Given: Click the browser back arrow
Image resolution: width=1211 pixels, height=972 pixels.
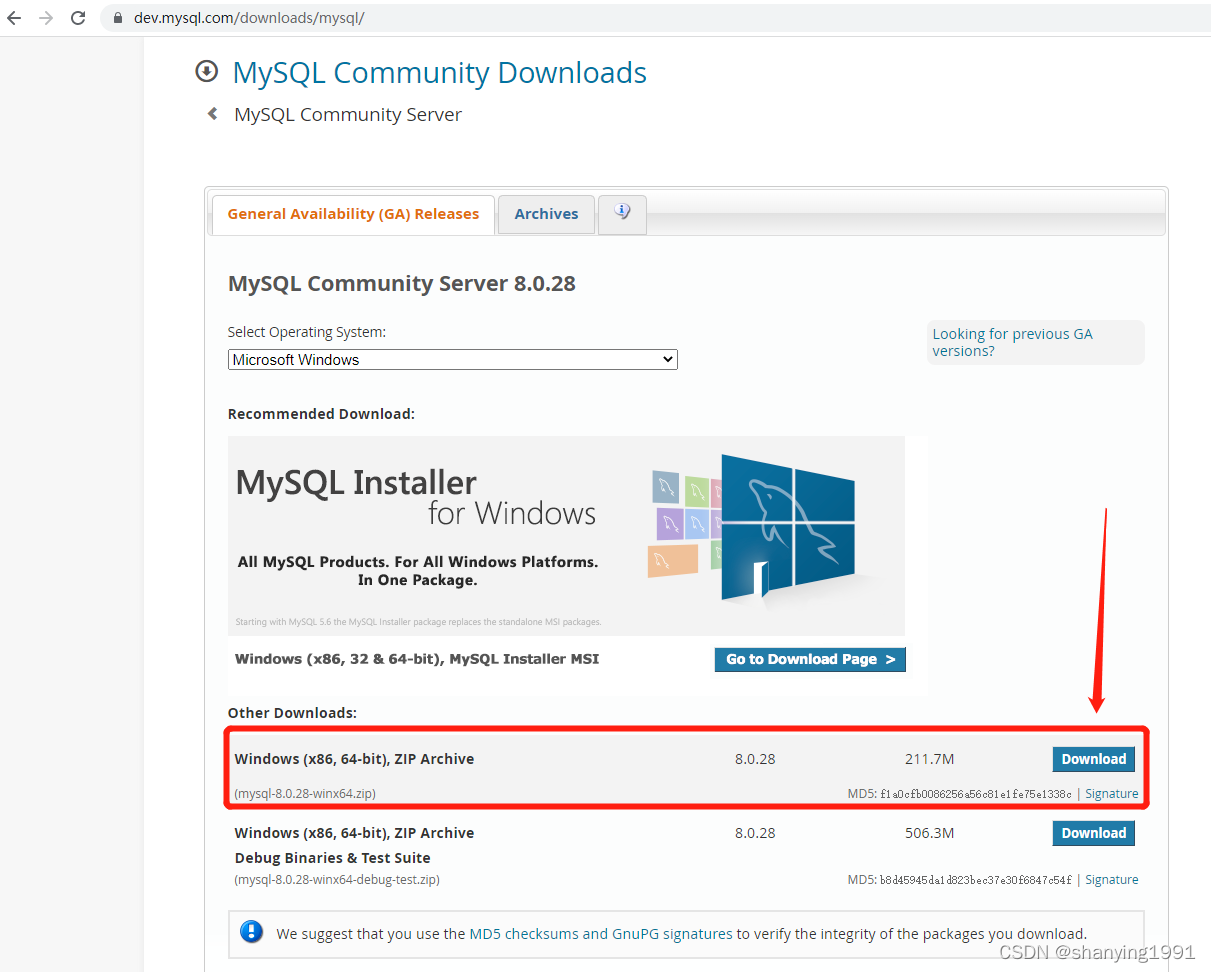Looking at the screenshot, I should pos(14,18).
